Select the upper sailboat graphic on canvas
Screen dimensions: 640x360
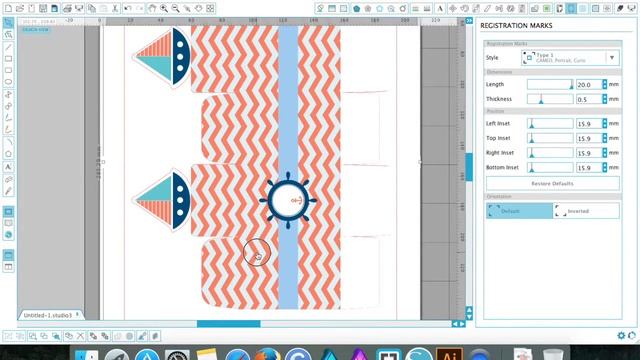click(x=162, y=56)
